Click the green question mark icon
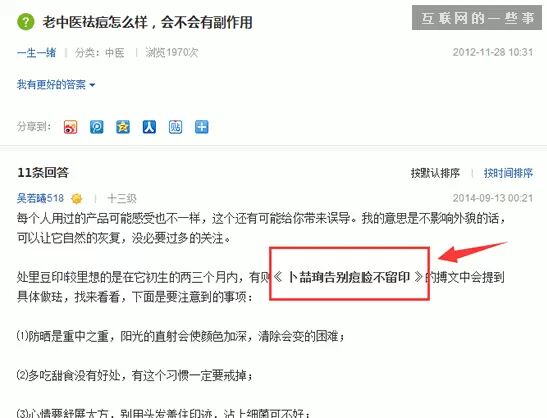This screenshot has width=547, height=418. [25, 22]
